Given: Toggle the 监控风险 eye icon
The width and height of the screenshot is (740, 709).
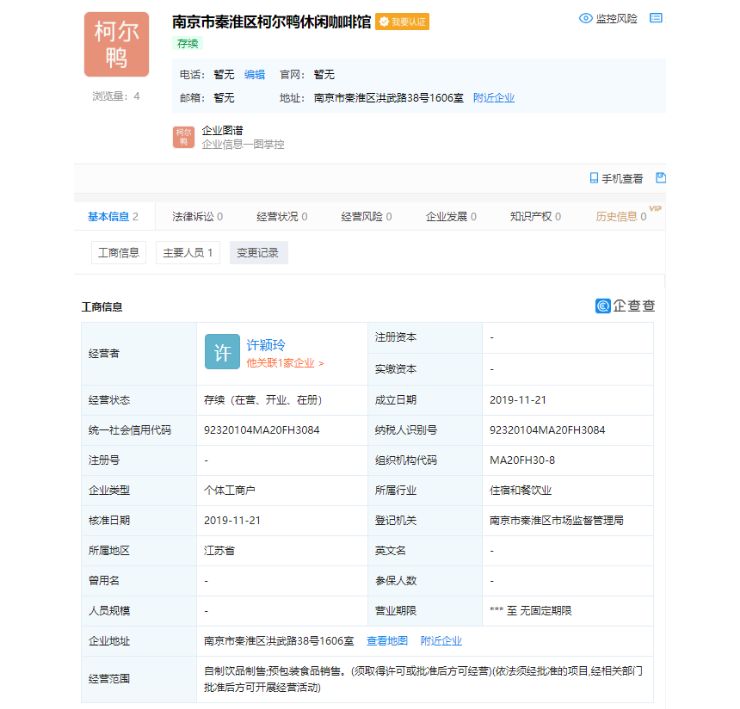Looking at the screenshot, I should click(586, 18).
